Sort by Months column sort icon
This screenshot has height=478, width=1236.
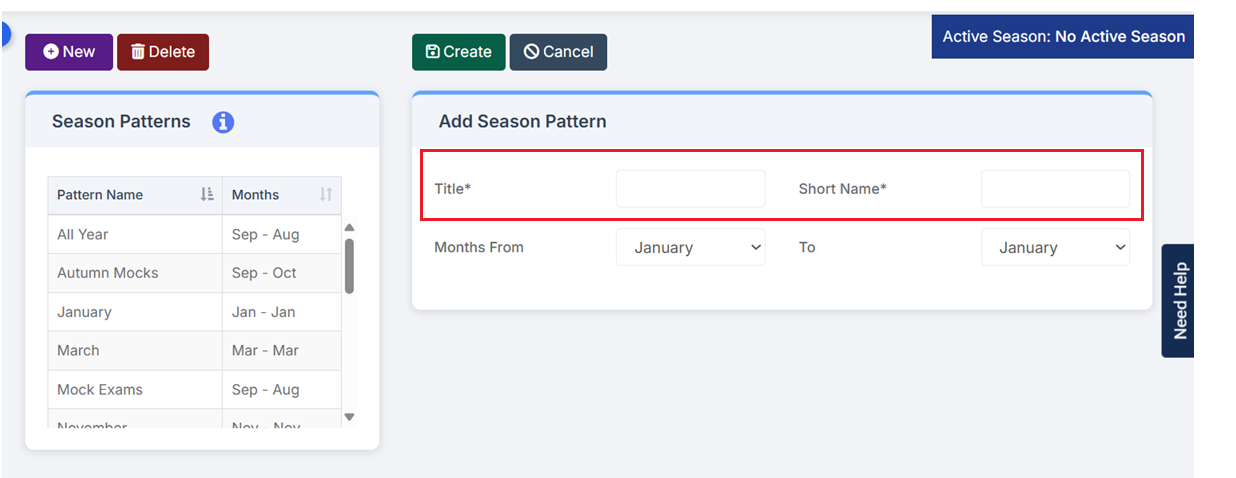coord(326,194)
